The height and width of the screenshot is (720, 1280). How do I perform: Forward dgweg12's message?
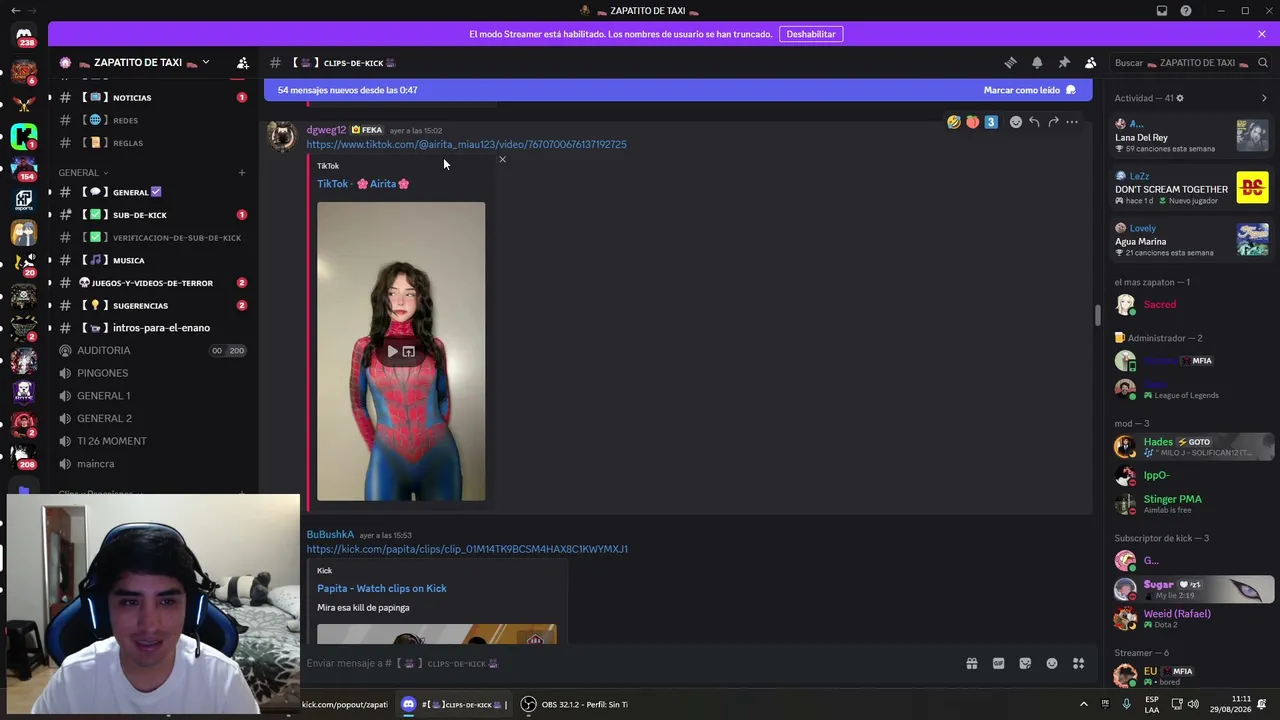[x=1053, y=122]
